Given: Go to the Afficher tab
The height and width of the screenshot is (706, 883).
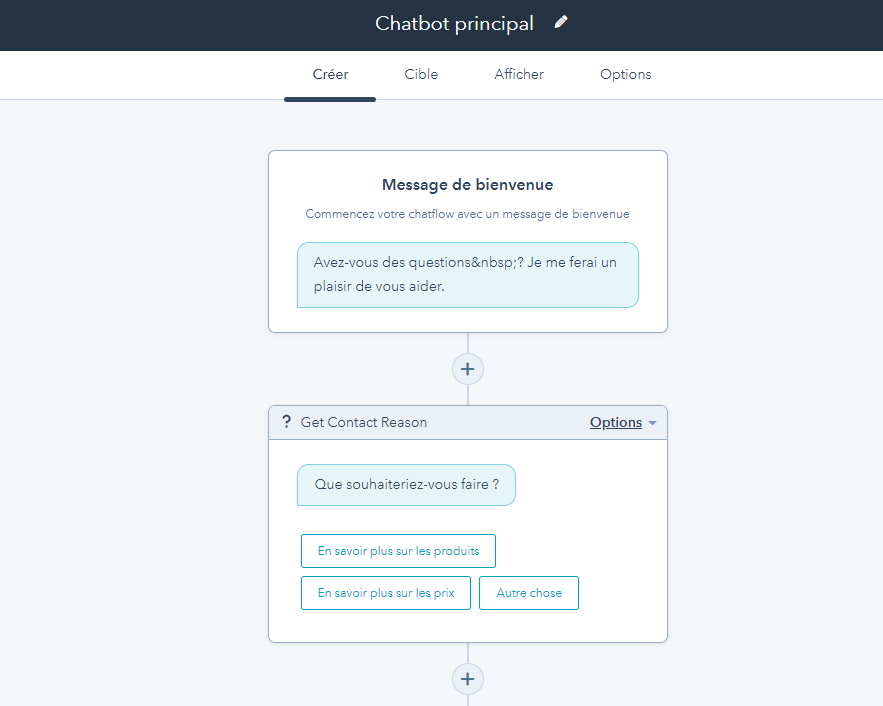Looking at the screenshot, I should coord(519,74).
